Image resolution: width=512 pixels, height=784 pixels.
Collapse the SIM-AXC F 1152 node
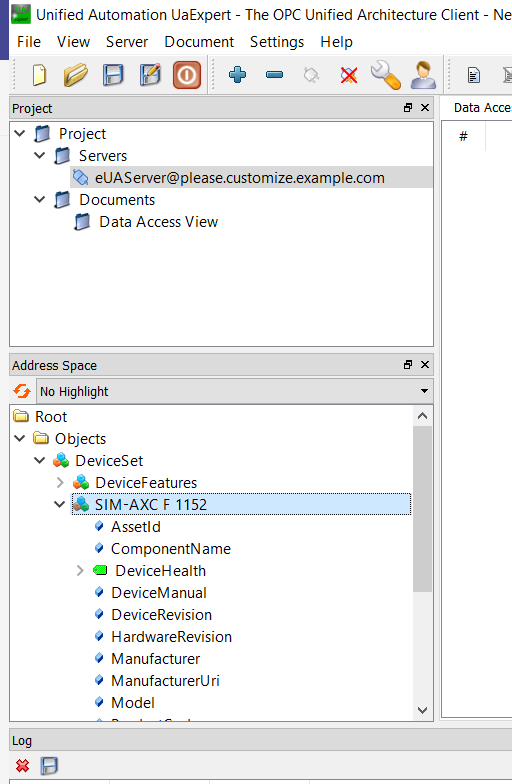pos(60,504)
